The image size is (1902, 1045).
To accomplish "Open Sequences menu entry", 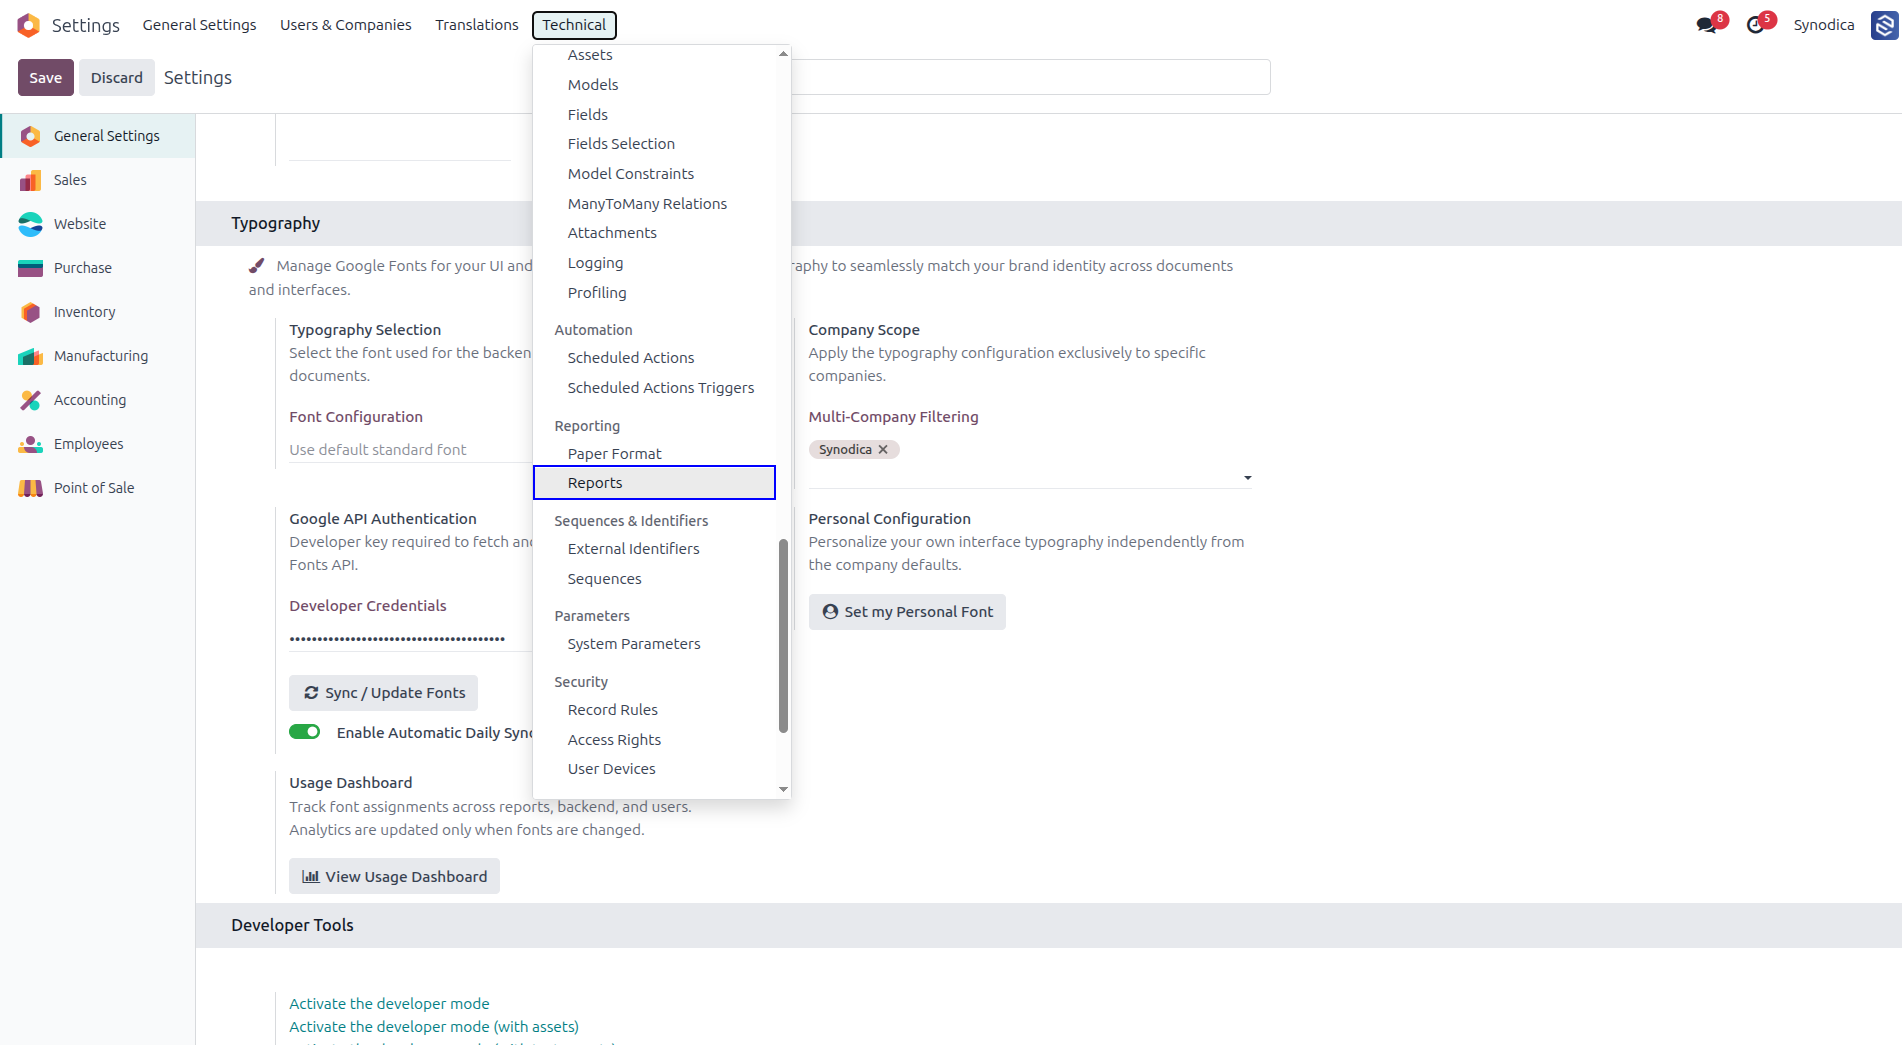I will point(654,579).
